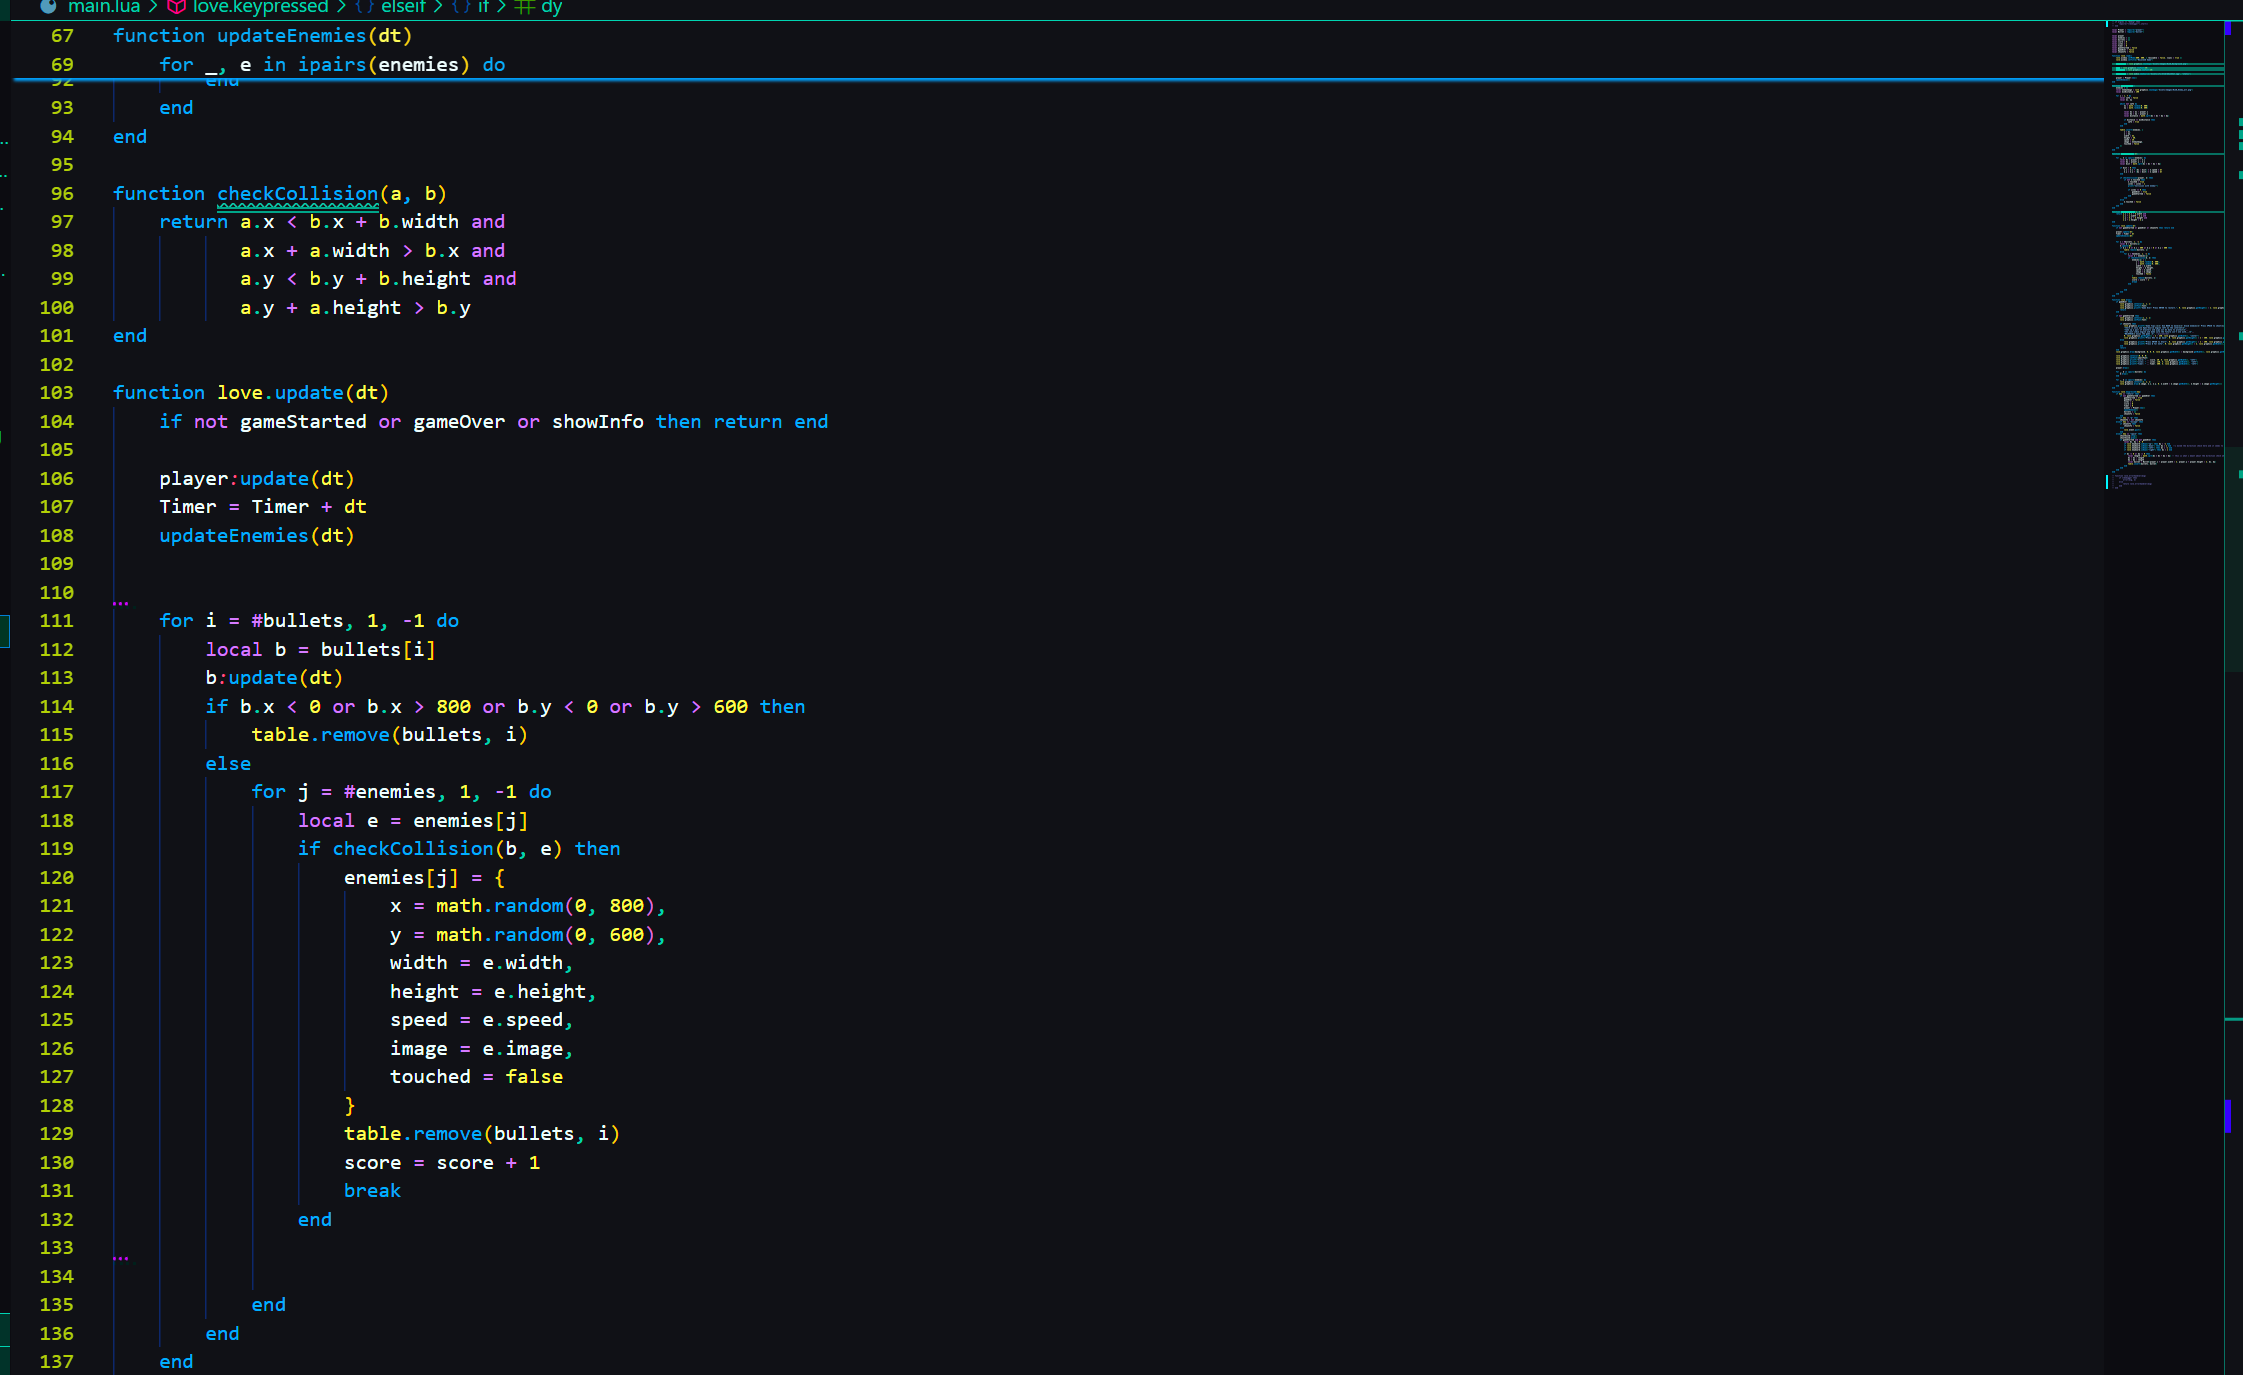Click the pink cube icon before love.keypressed
Viewport: 2243px width, 1375px height.
pyautogui.click(x=177, y=7)
